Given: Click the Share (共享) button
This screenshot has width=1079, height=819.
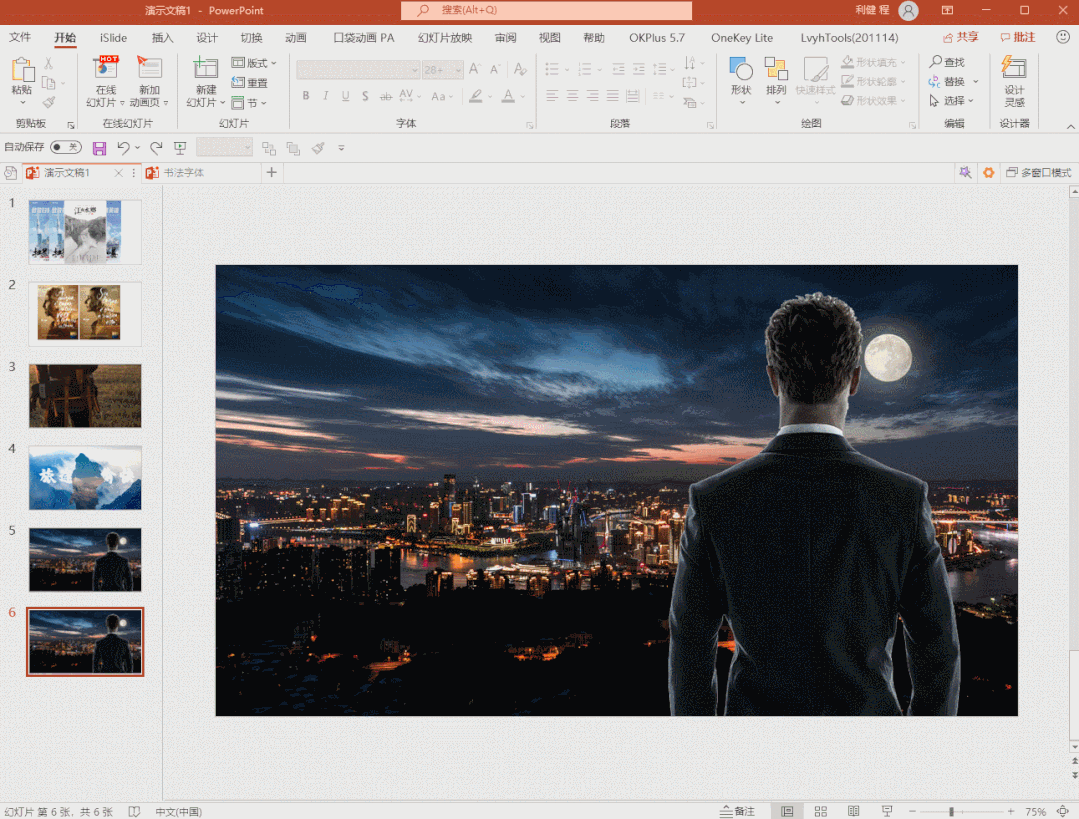Looking at the screenshot, I should (x=959, y=37).
